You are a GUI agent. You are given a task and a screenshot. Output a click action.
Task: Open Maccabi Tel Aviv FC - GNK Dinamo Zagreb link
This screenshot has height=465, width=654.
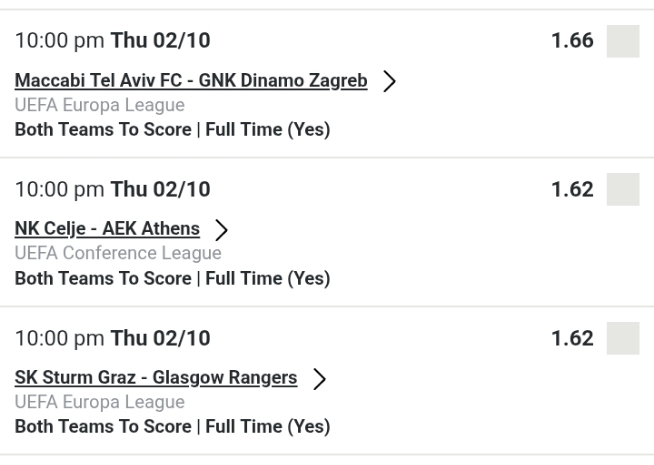coord(191,82)
